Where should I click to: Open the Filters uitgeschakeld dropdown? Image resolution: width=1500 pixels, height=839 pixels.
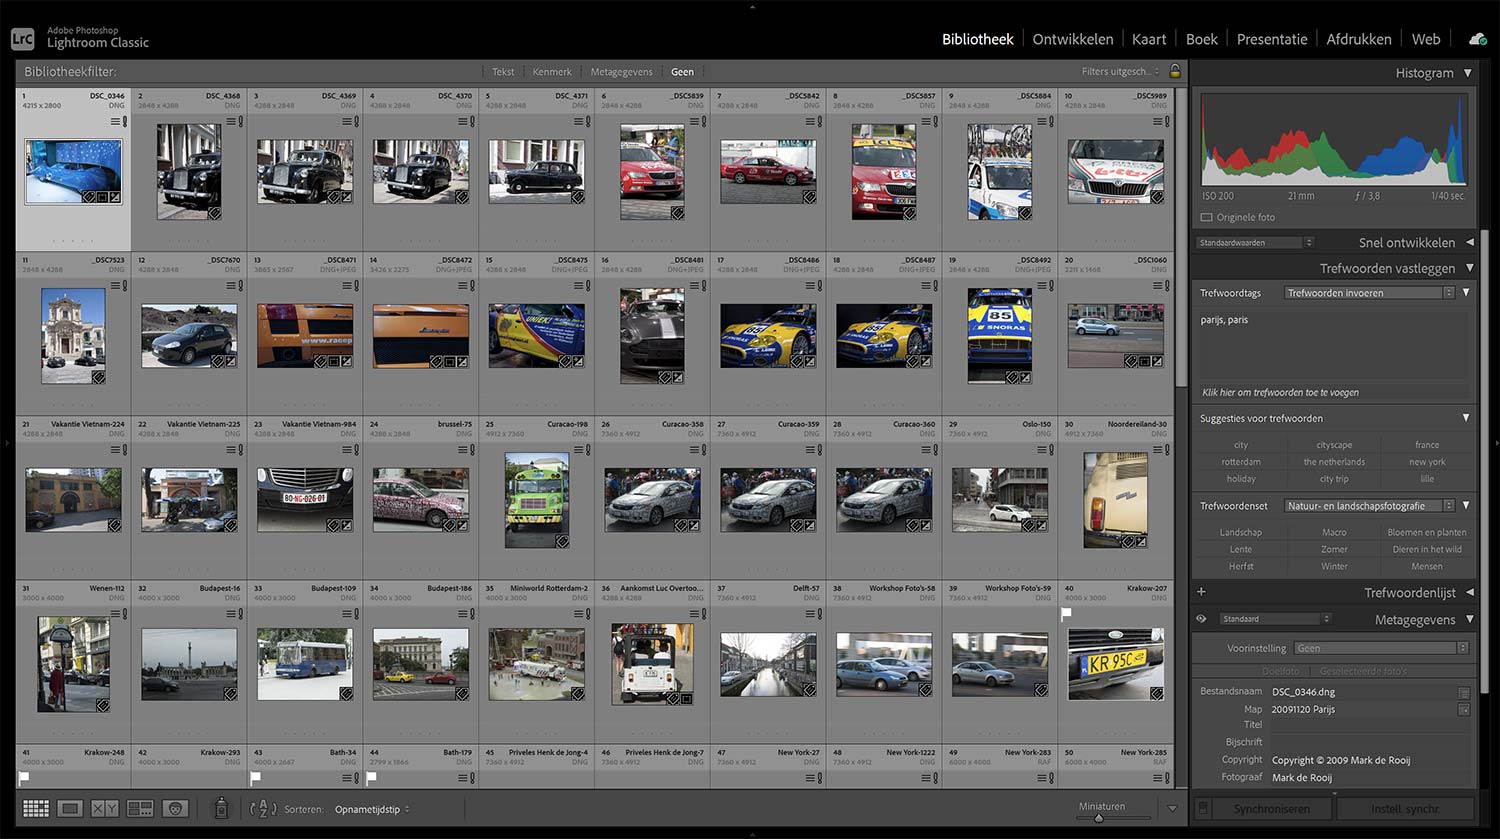click(x=1121, y=72)
